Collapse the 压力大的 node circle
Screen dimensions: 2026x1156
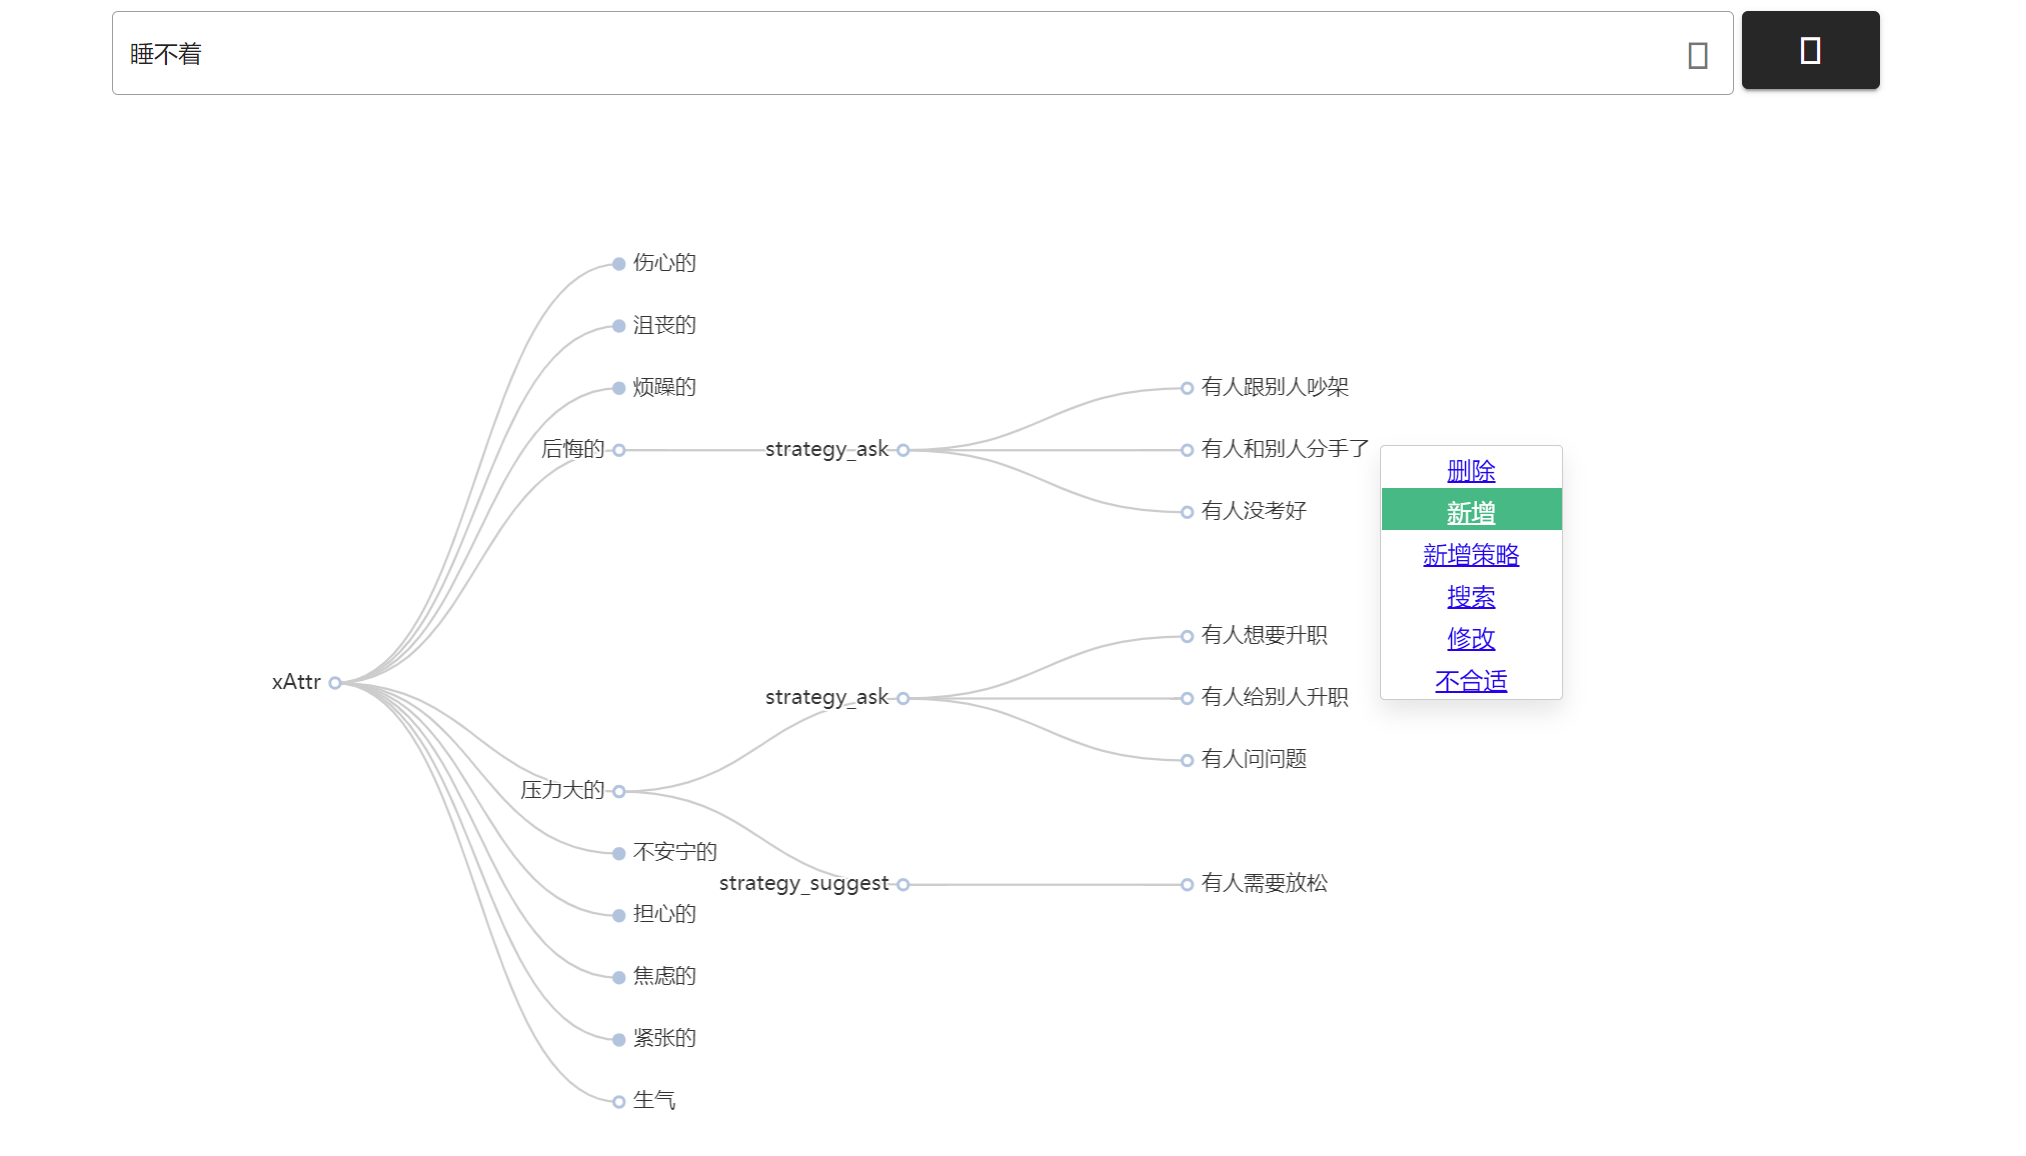coord(619,791)
